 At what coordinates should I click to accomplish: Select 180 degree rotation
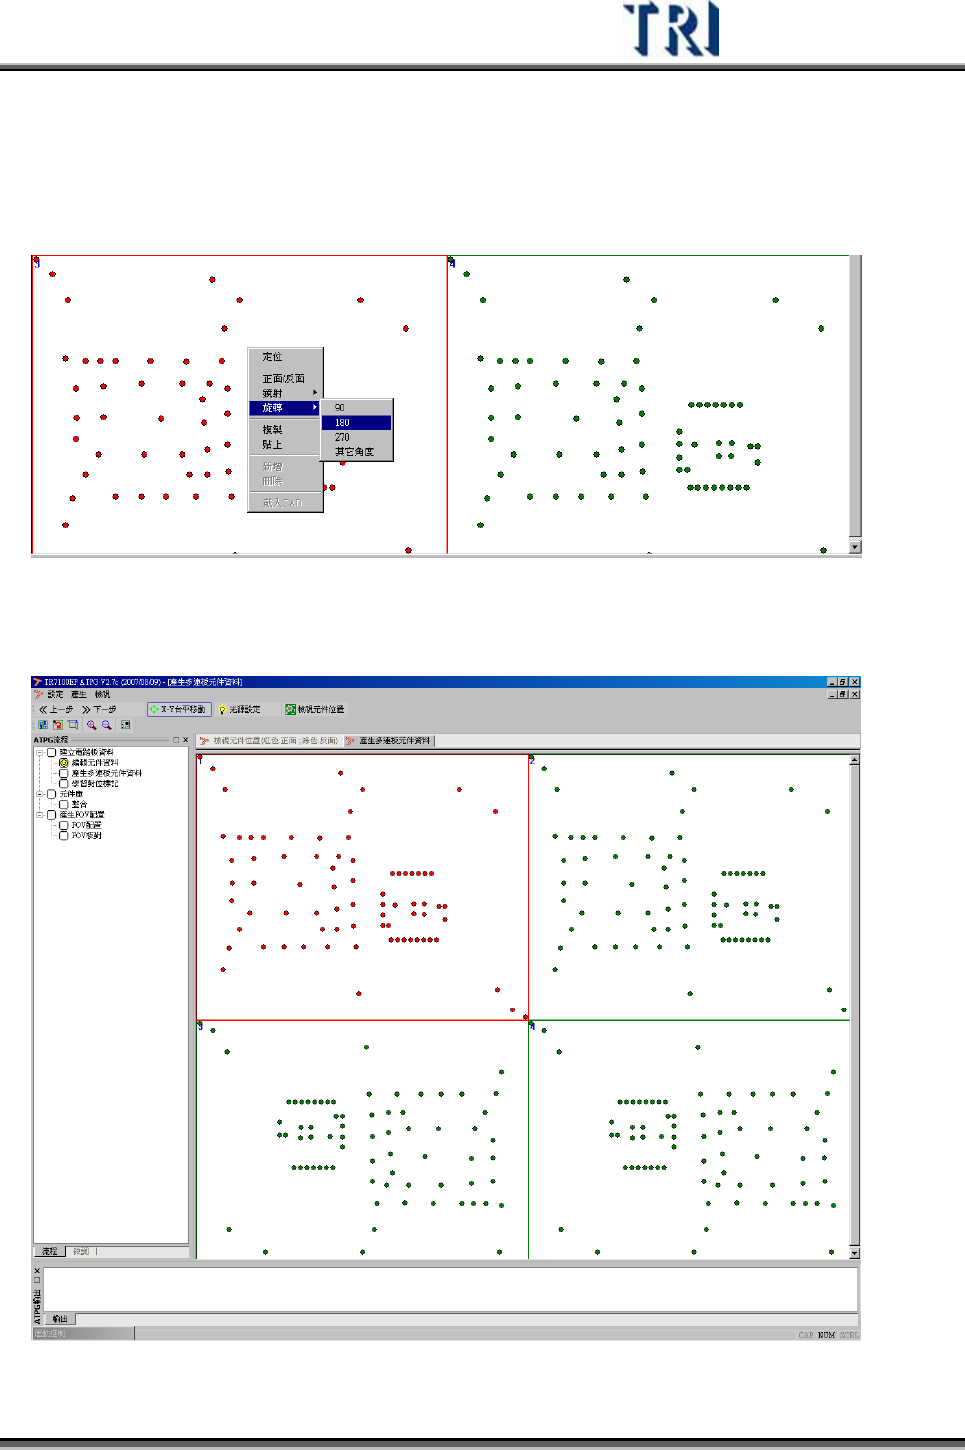pyautogui.click(x=356, y=423)
